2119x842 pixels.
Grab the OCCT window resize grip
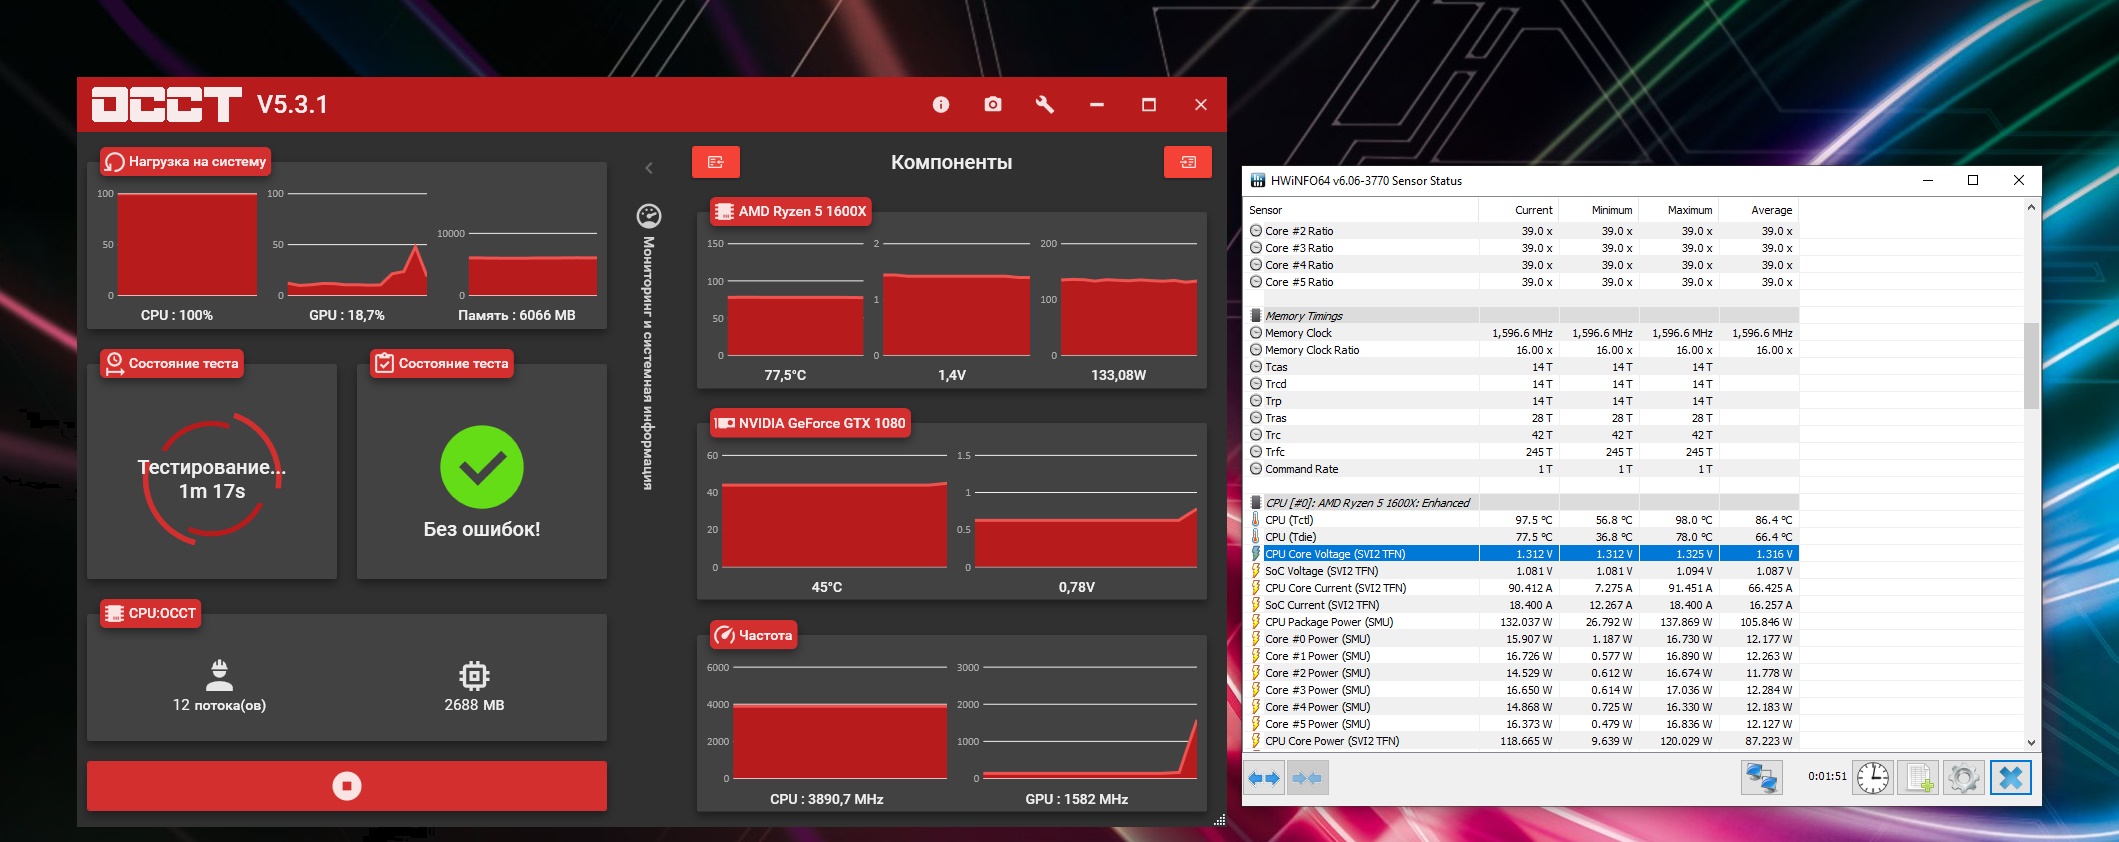[1219, 819]
